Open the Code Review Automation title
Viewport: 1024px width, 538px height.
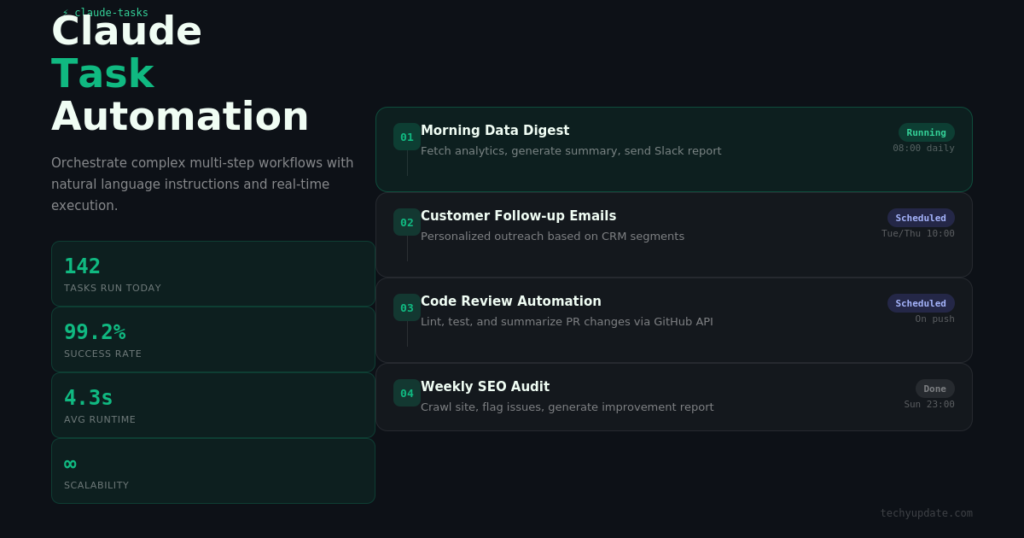coord(511,302)
